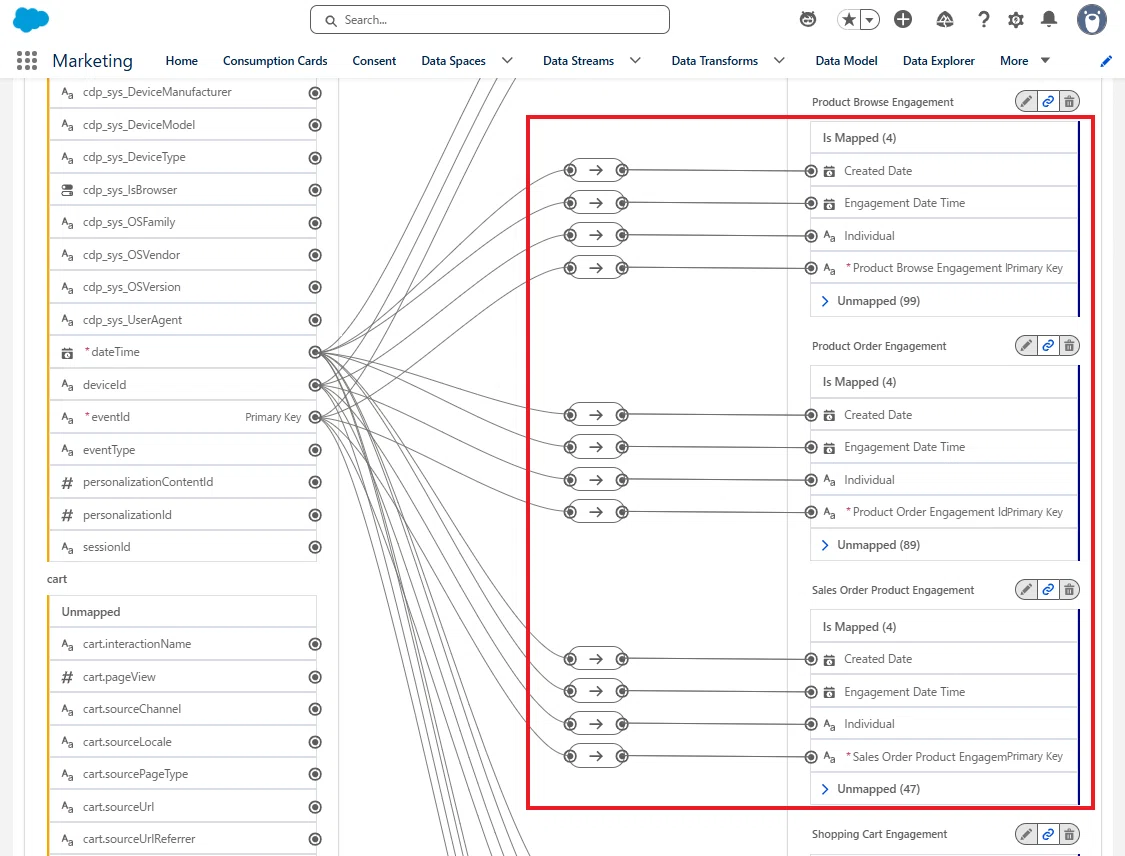The image size is (1125, 856).
Task: Click link icon for Shopping Cart Engagement
Action: pos(1048,834)
